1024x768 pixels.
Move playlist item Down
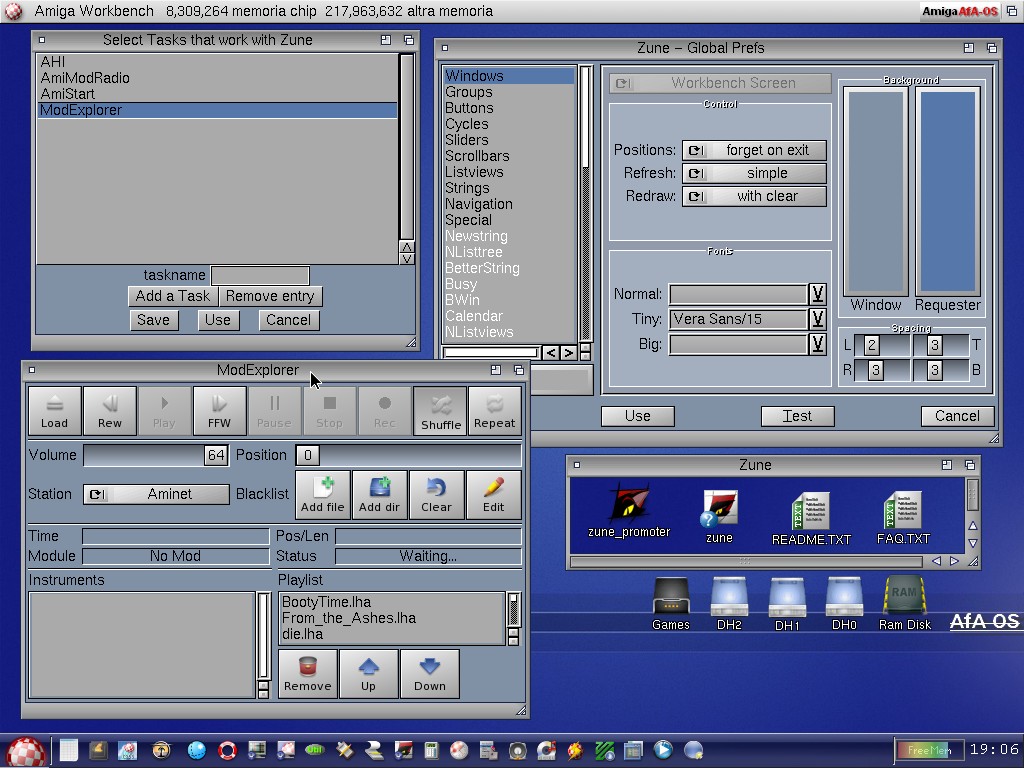point(429,673)
